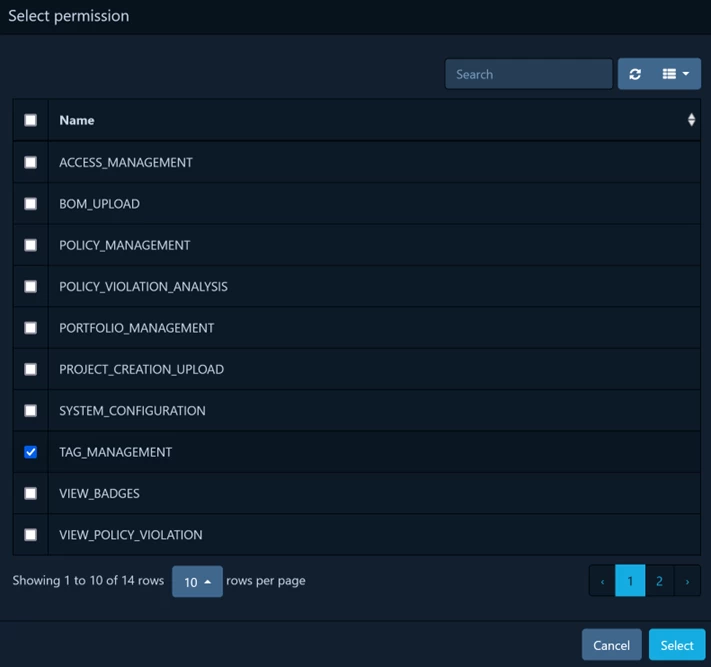Check the POLICY_VIOLATION_ANALYSIS checkbox

coord(30,287)
